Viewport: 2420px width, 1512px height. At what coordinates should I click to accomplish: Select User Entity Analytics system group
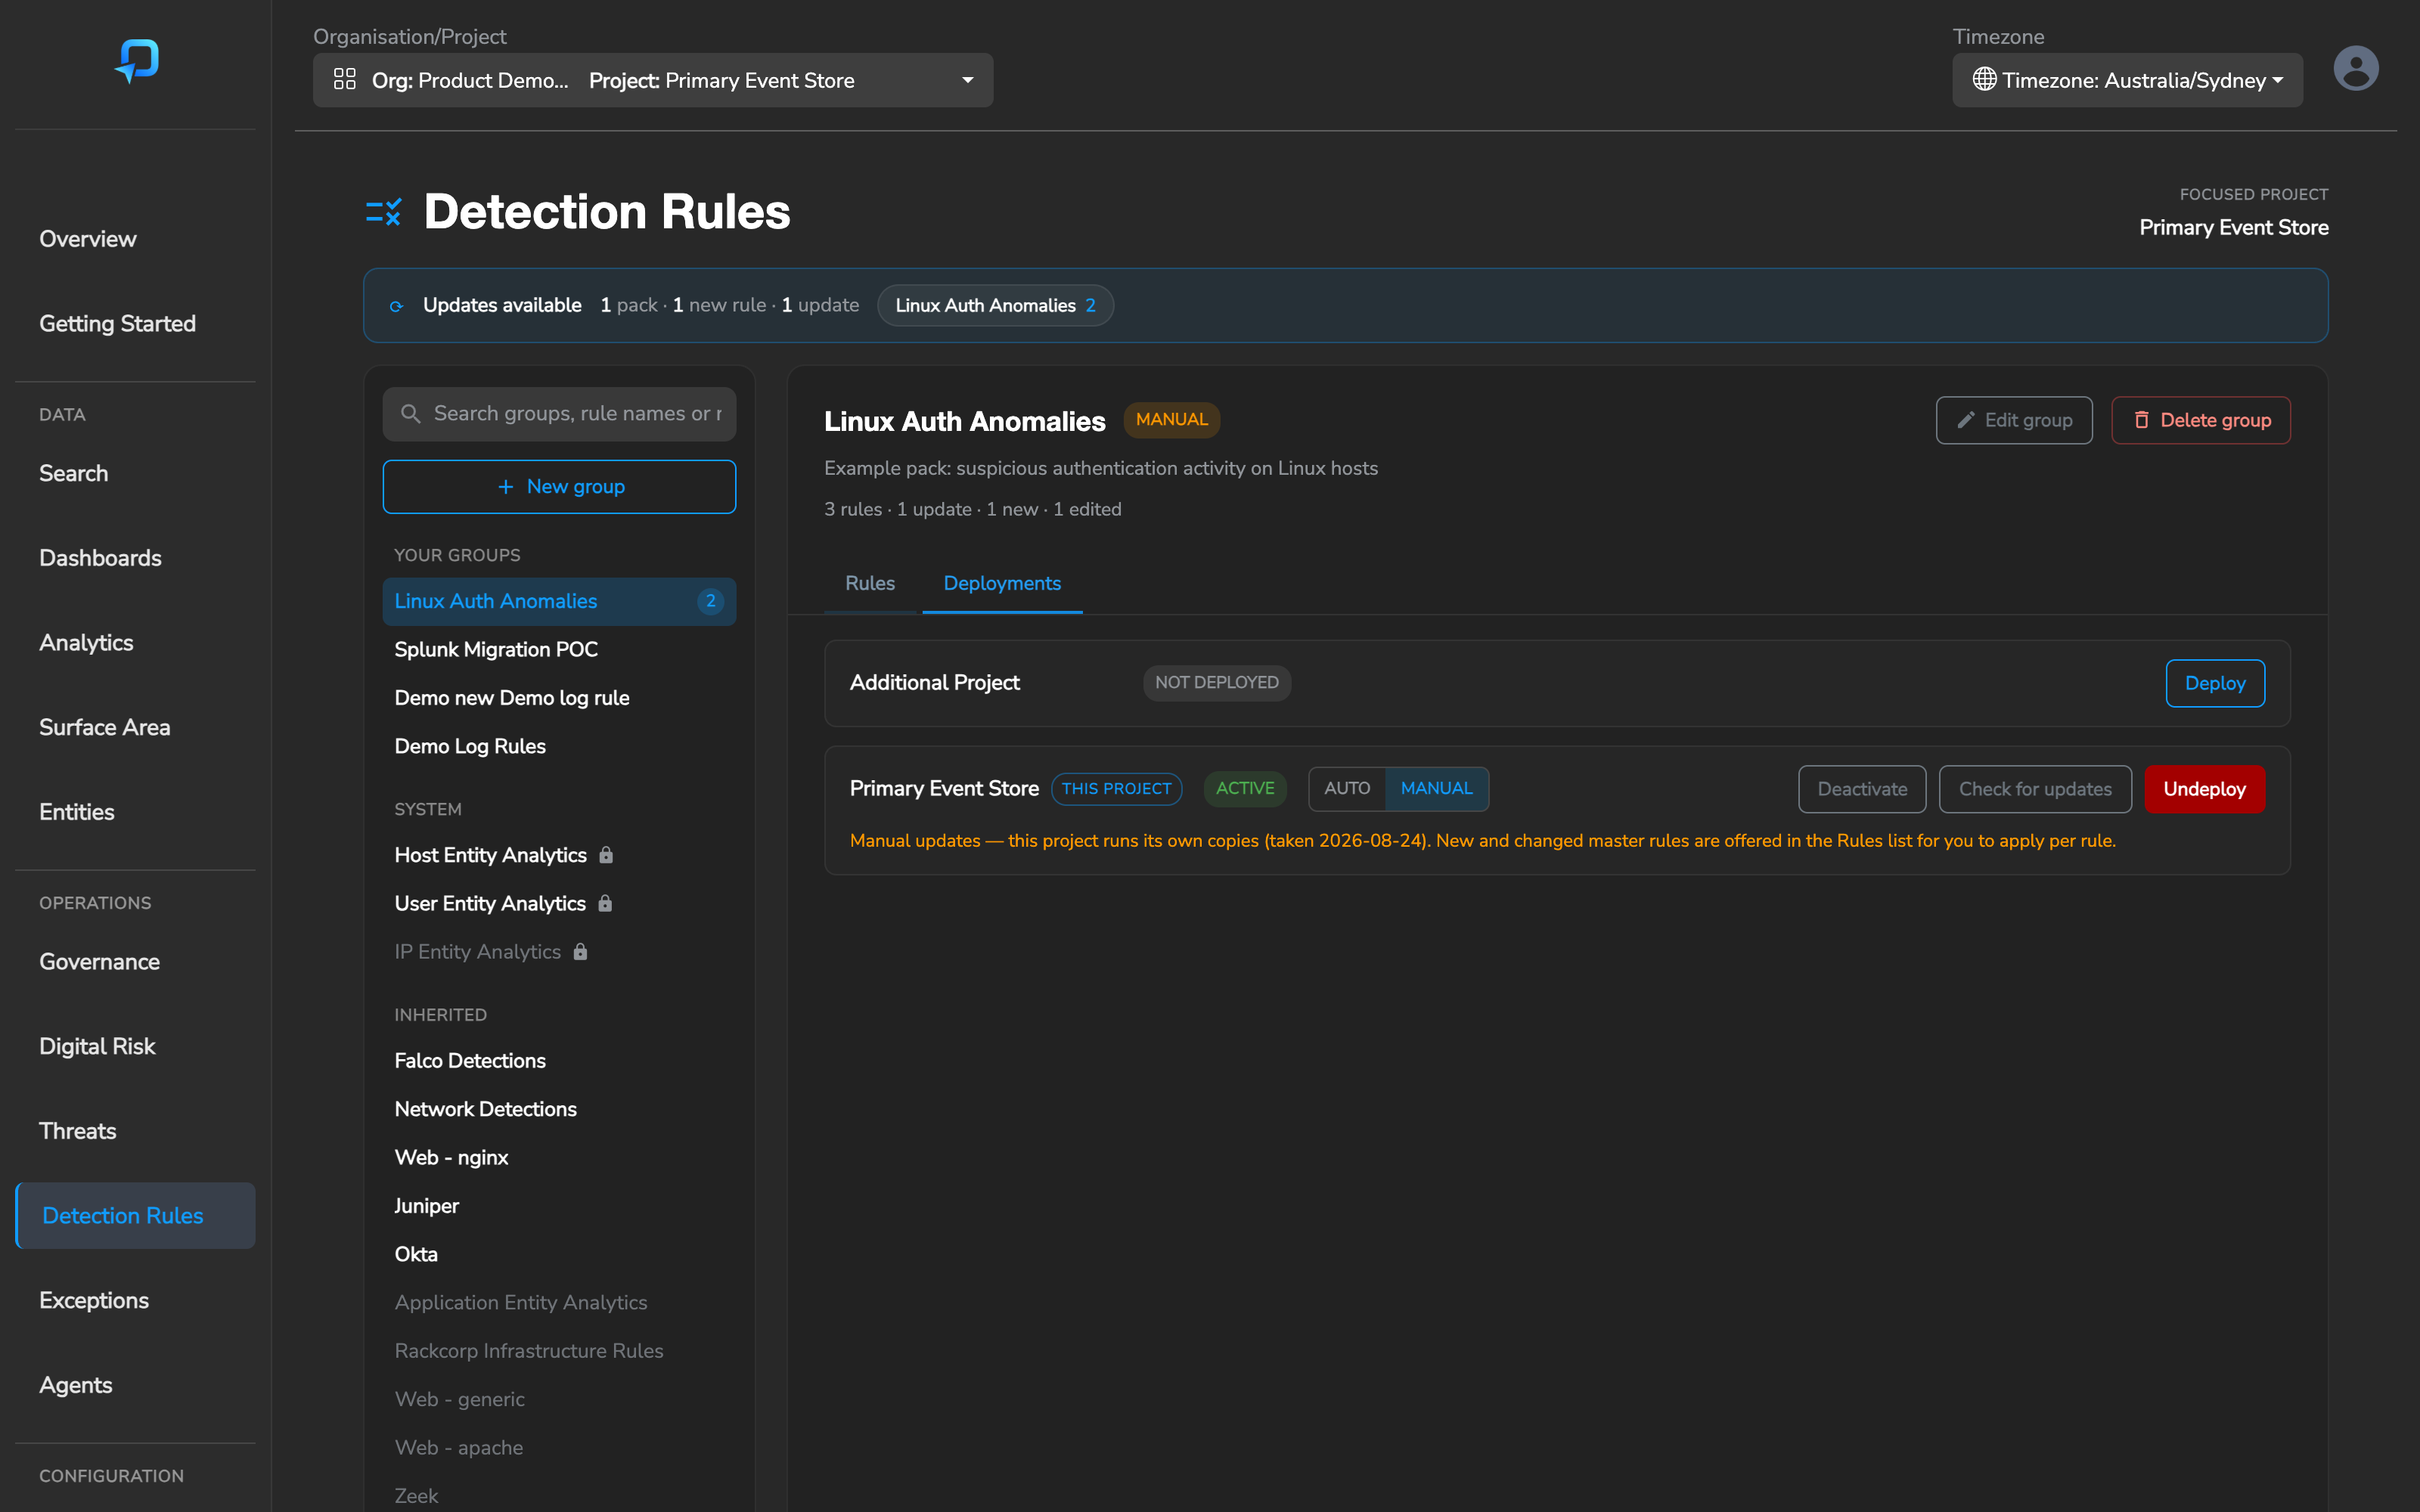coord(559,903)
